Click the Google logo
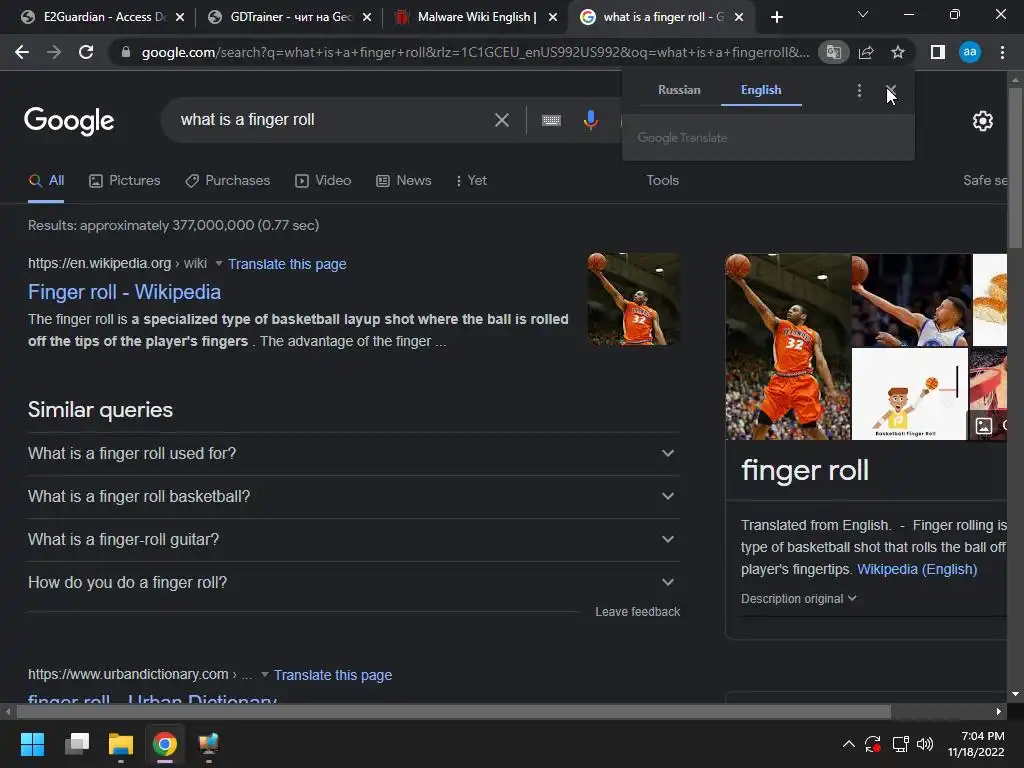 69,121
